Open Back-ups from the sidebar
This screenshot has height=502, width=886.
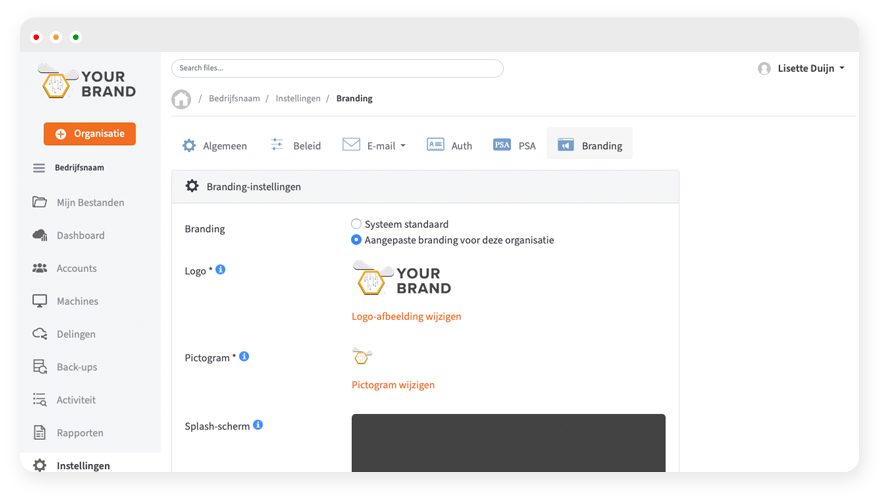[x=77, y=367]
